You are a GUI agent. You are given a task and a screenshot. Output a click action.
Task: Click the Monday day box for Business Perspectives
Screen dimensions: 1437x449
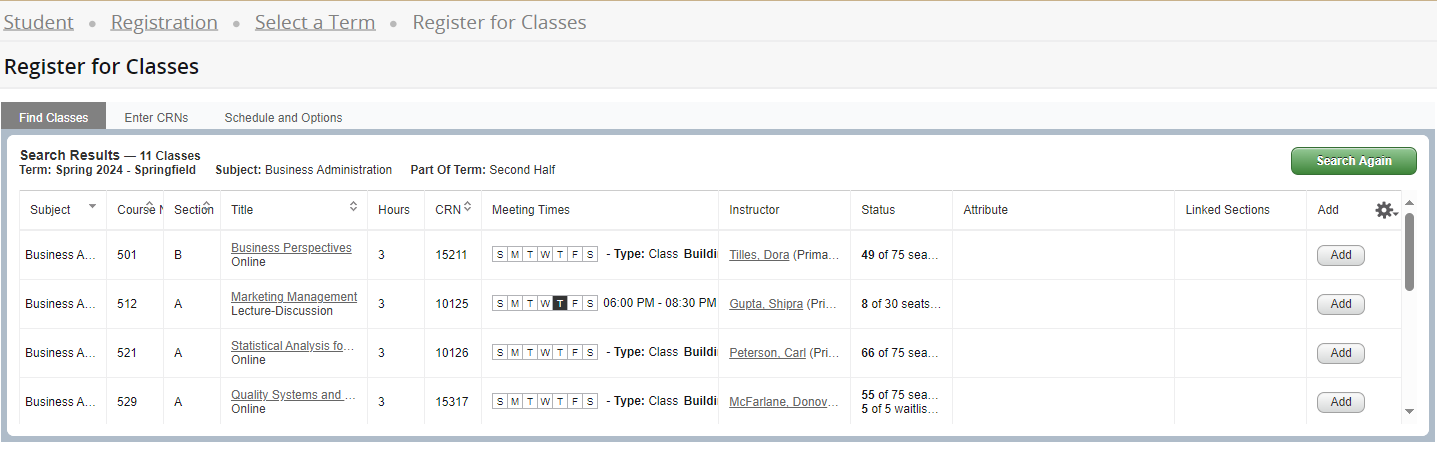pyautogui.click(x=515, y=255)
